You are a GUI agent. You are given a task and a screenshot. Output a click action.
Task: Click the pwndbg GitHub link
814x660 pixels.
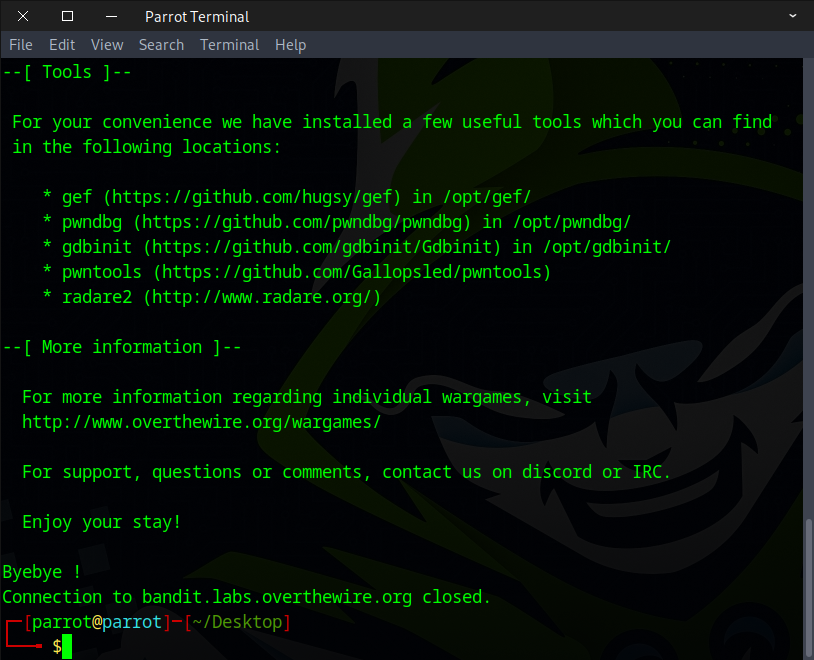(x=306, y=222)
